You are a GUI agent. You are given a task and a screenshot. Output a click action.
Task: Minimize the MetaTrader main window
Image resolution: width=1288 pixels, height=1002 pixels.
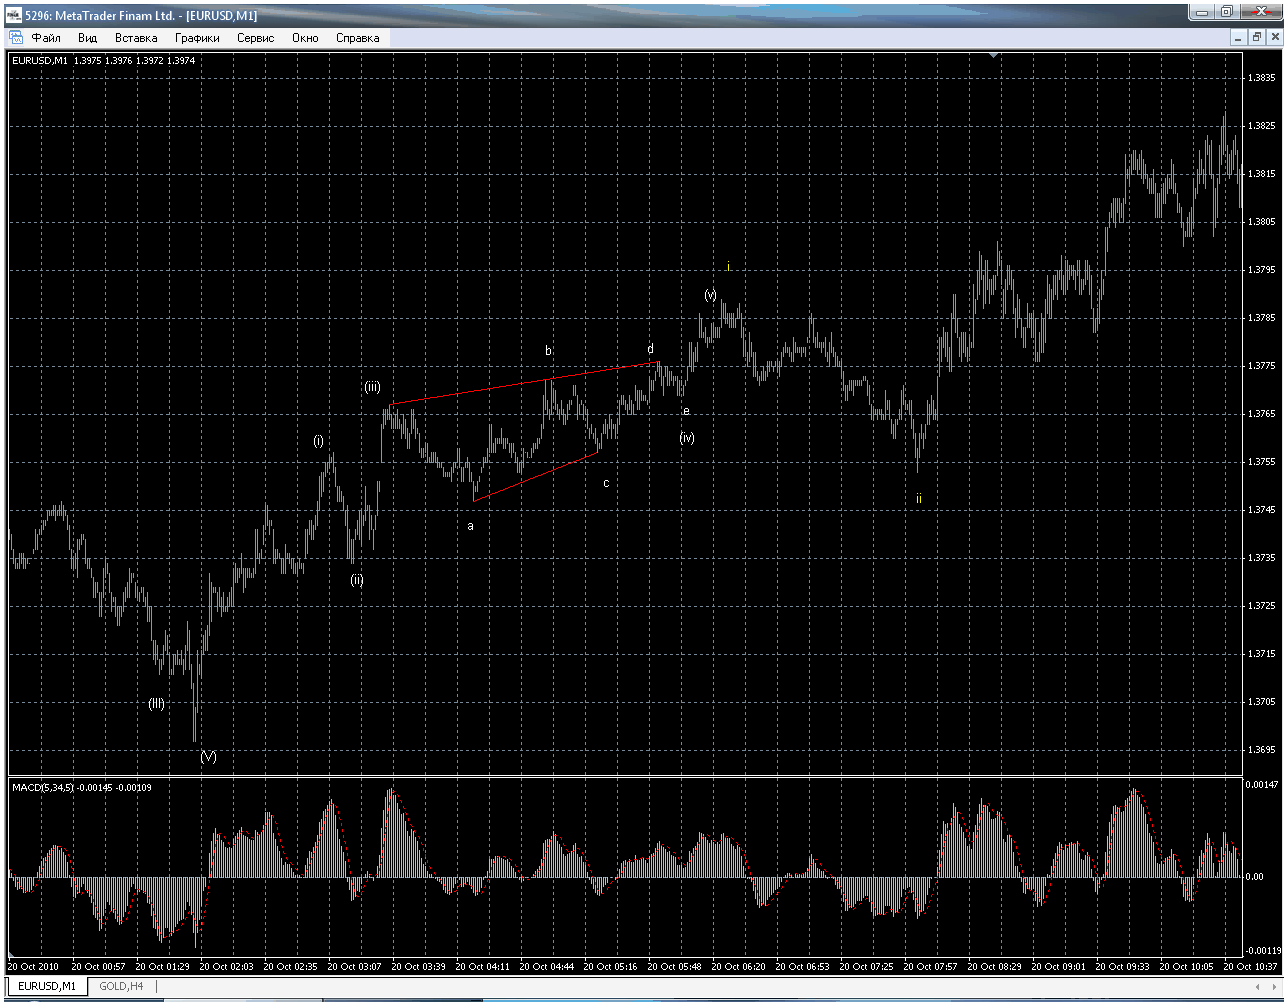coord(1203,11)
